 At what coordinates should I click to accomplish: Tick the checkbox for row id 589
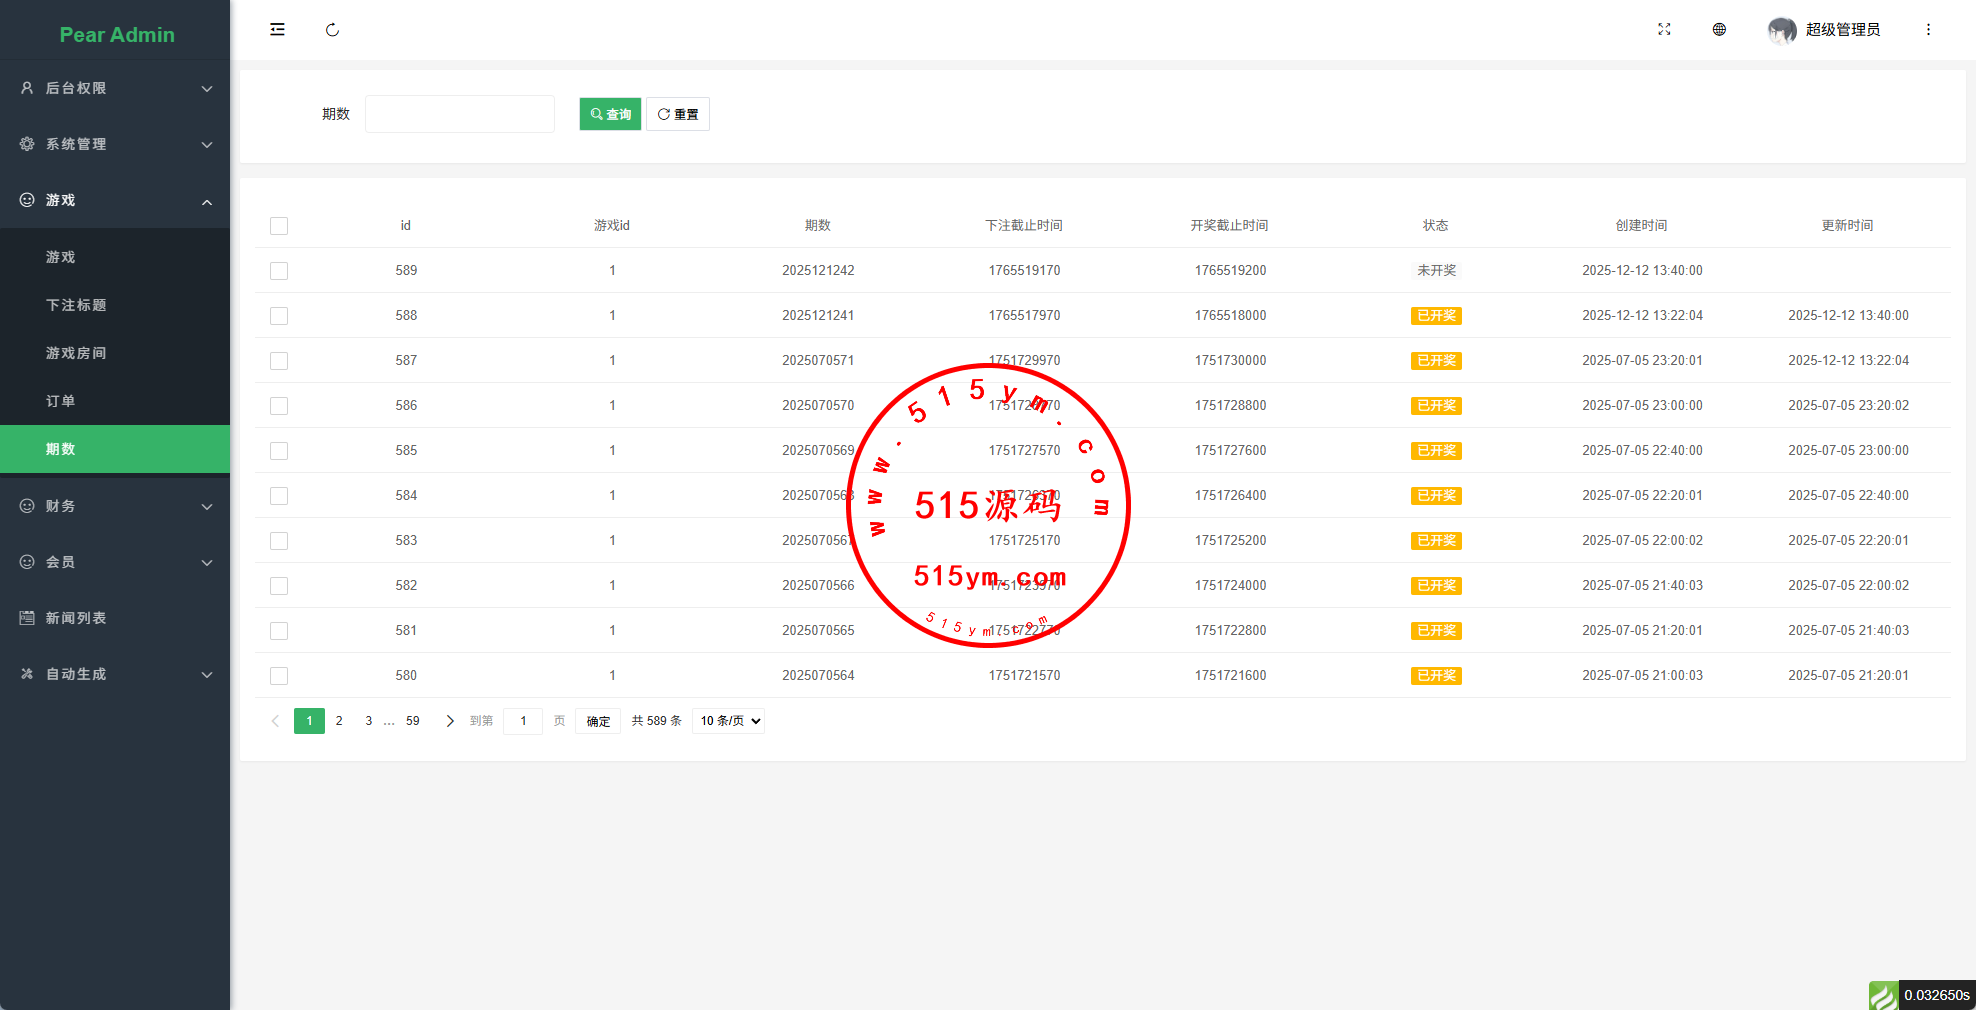[279, 271]
